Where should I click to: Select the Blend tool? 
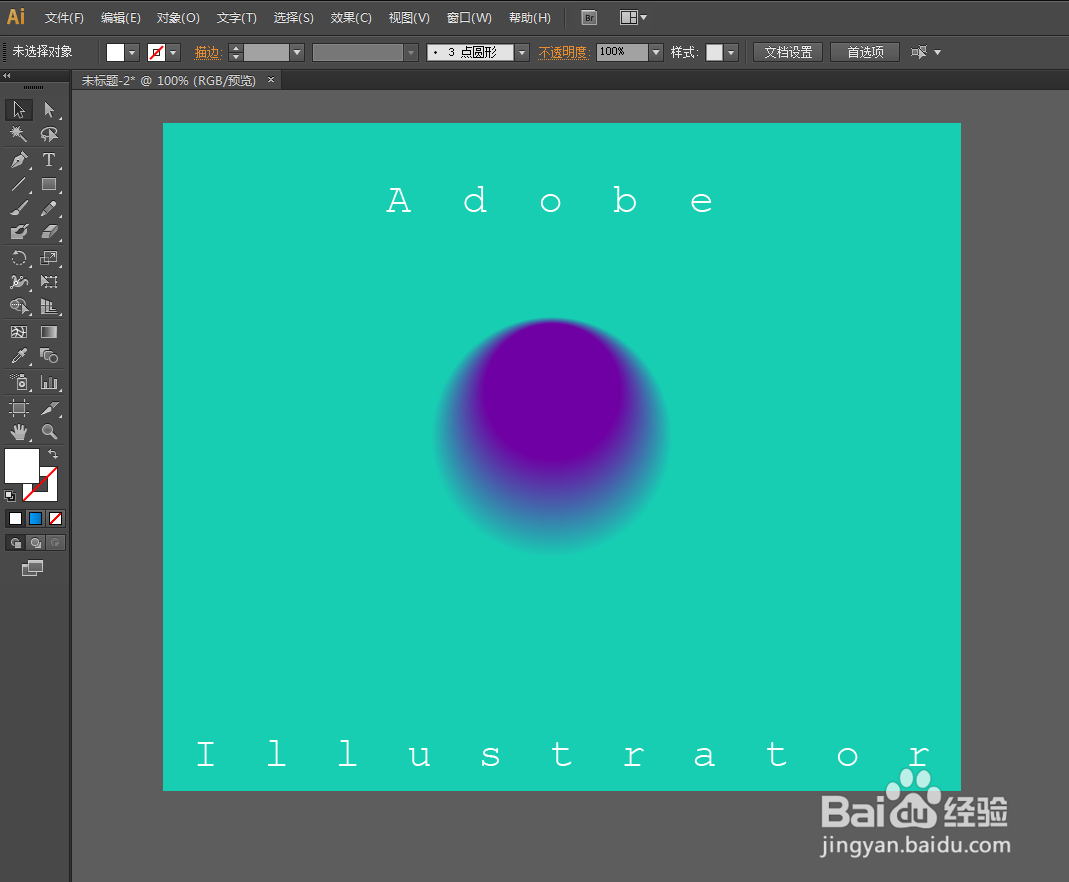tap(48, 356)
